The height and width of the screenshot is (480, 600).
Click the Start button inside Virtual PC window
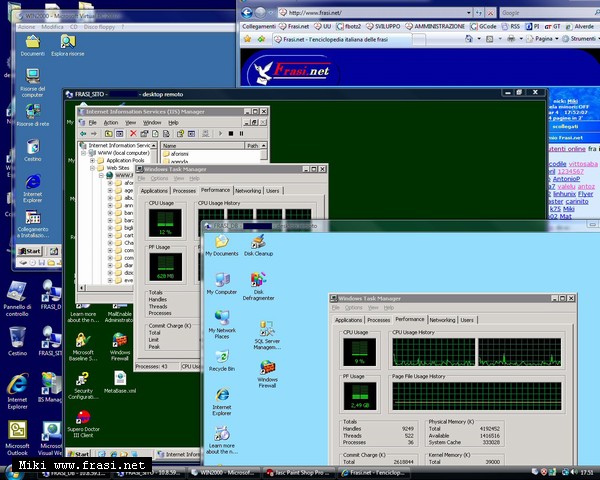coord(29,250)
